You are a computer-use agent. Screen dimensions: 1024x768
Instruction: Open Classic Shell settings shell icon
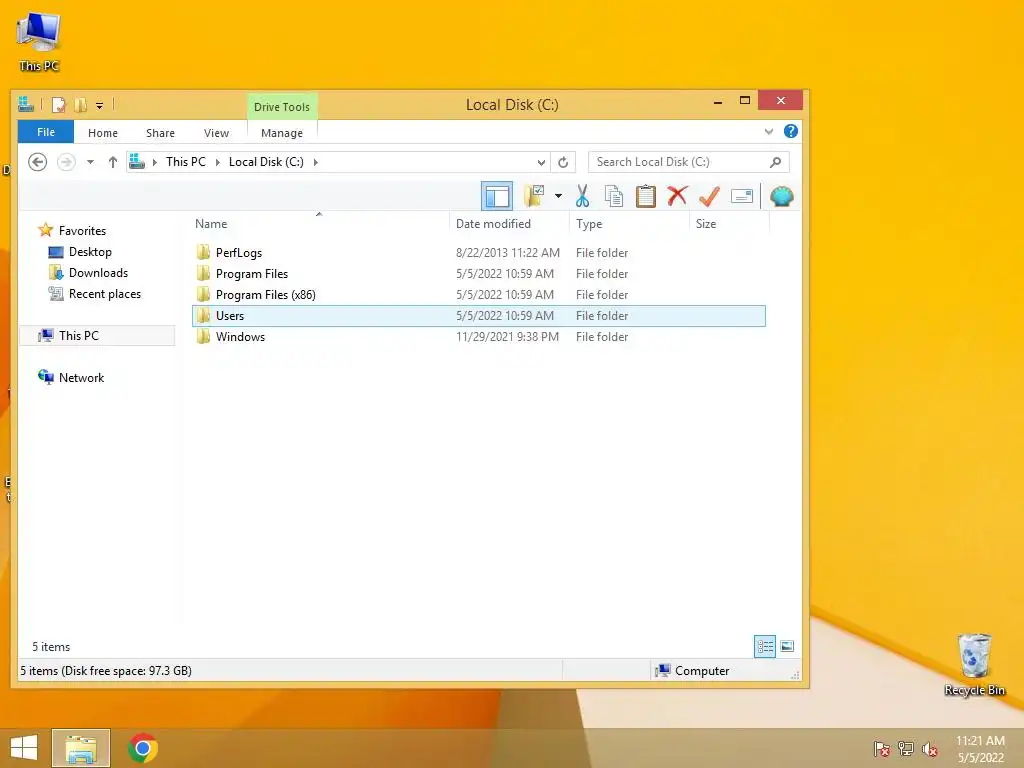tap(782, 196)
